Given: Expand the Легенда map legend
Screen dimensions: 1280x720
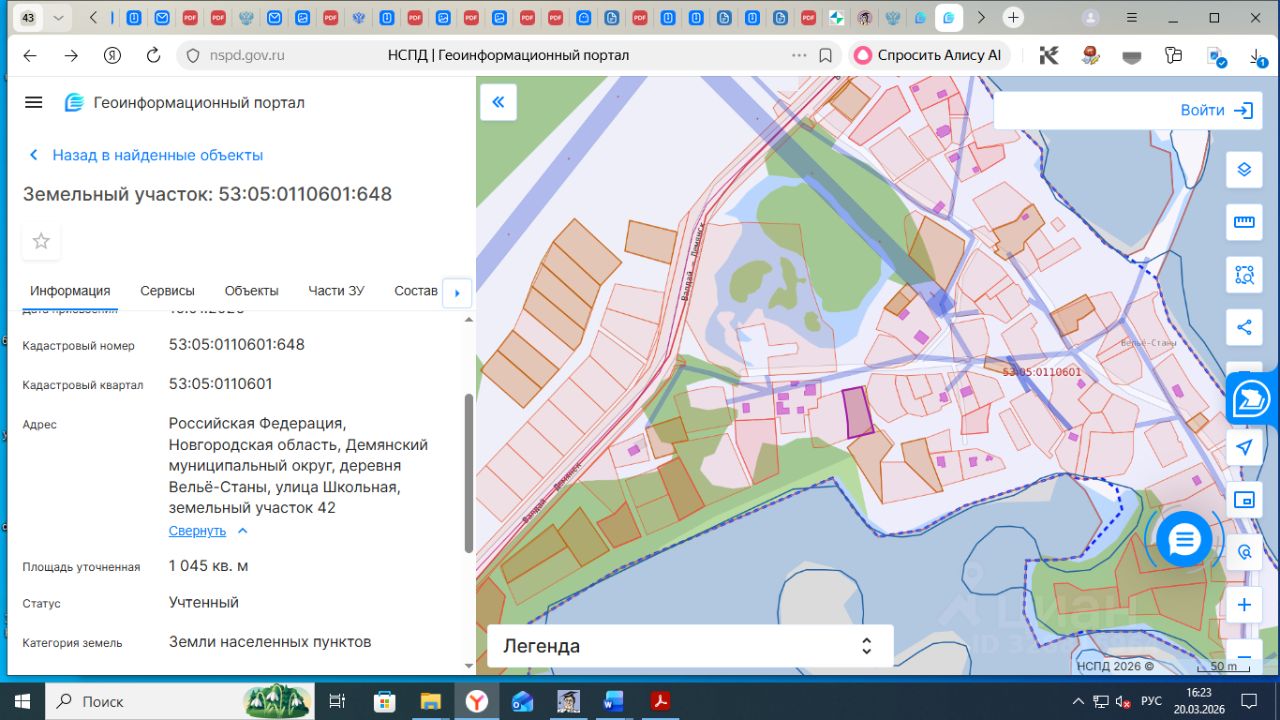Looking at the screenshot, I should point(689,646).
